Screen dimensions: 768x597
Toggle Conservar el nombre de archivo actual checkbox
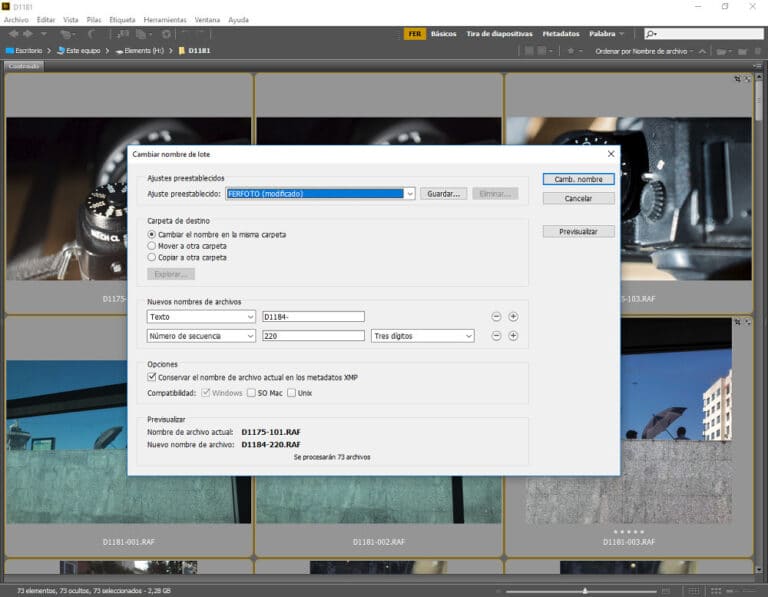pyautogui.click(x=152, y=377)
